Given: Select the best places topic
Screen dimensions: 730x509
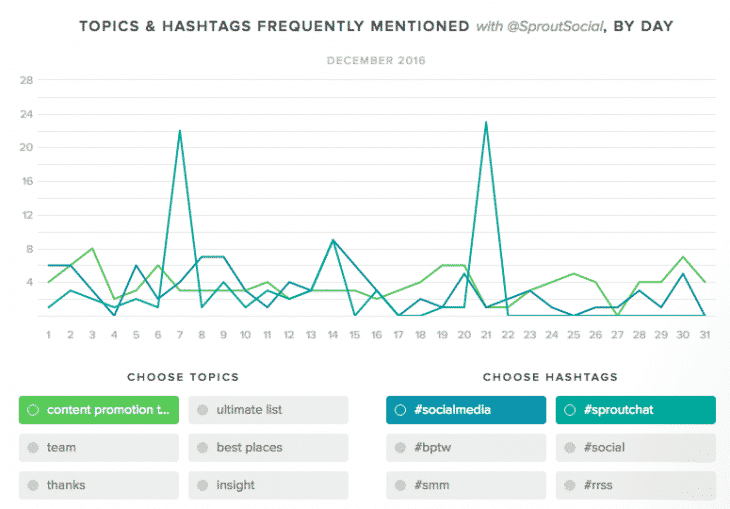Looking at the screenshot, I should 268,448.
